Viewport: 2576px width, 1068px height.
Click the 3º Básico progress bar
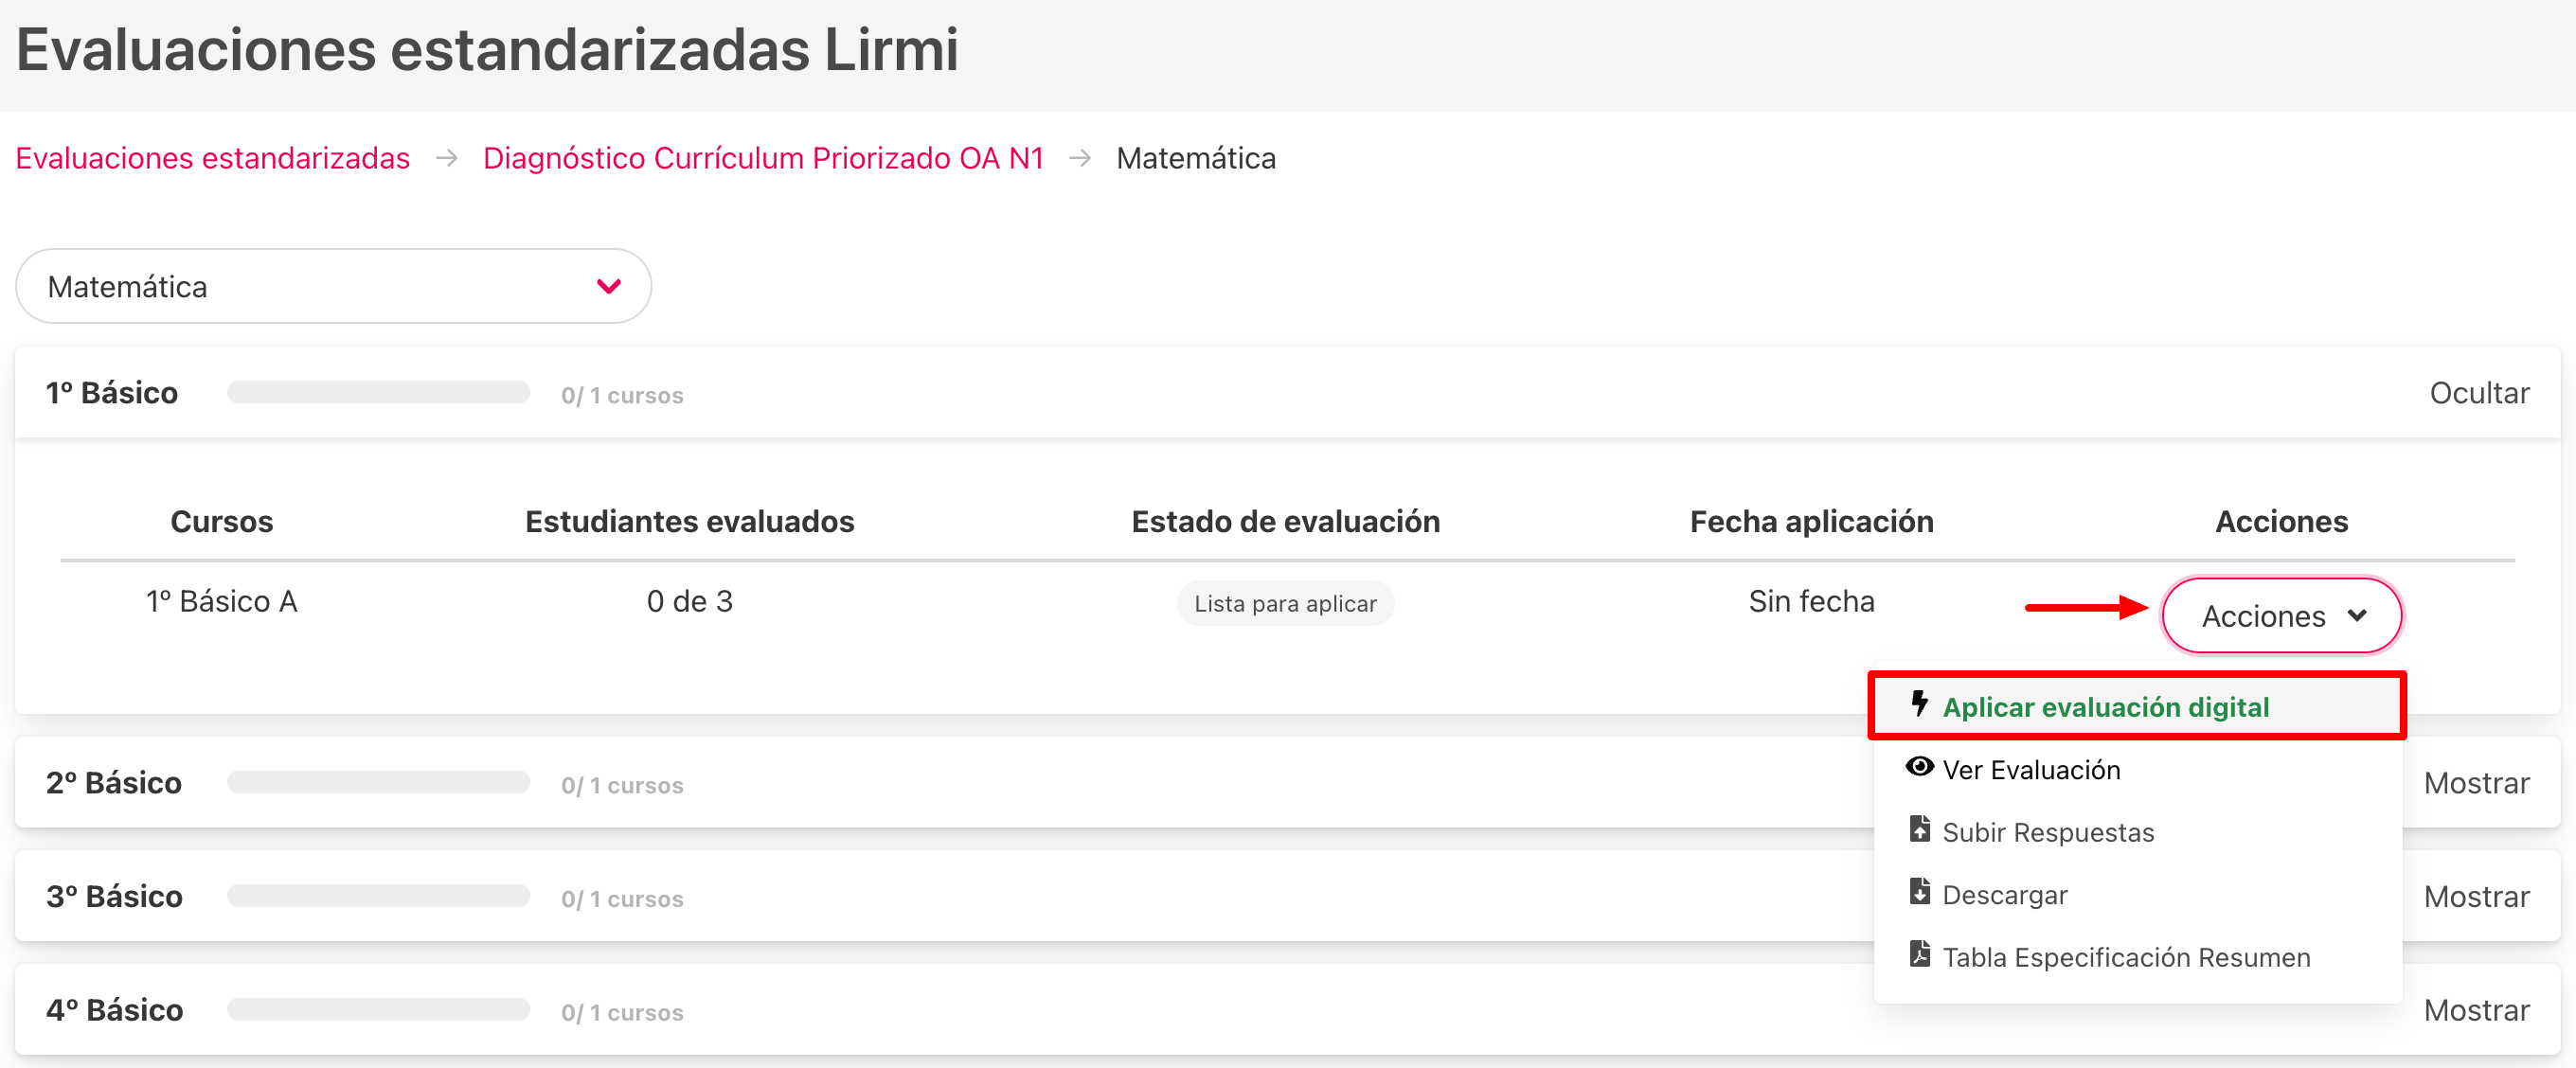click(378, 897)
